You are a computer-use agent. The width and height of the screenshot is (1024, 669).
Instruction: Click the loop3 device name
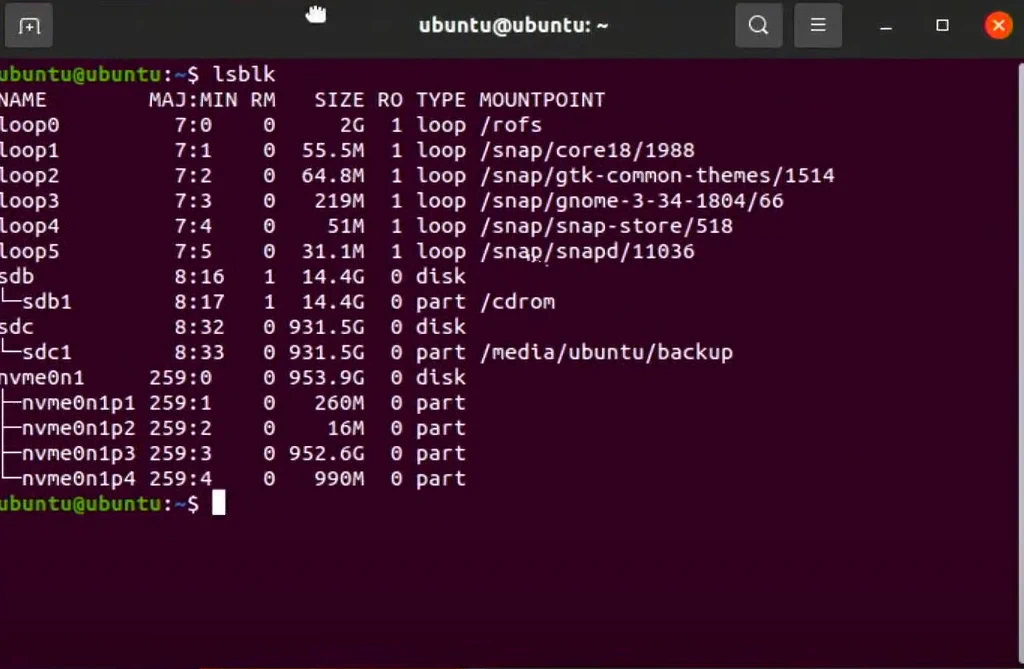pos(29,201)
